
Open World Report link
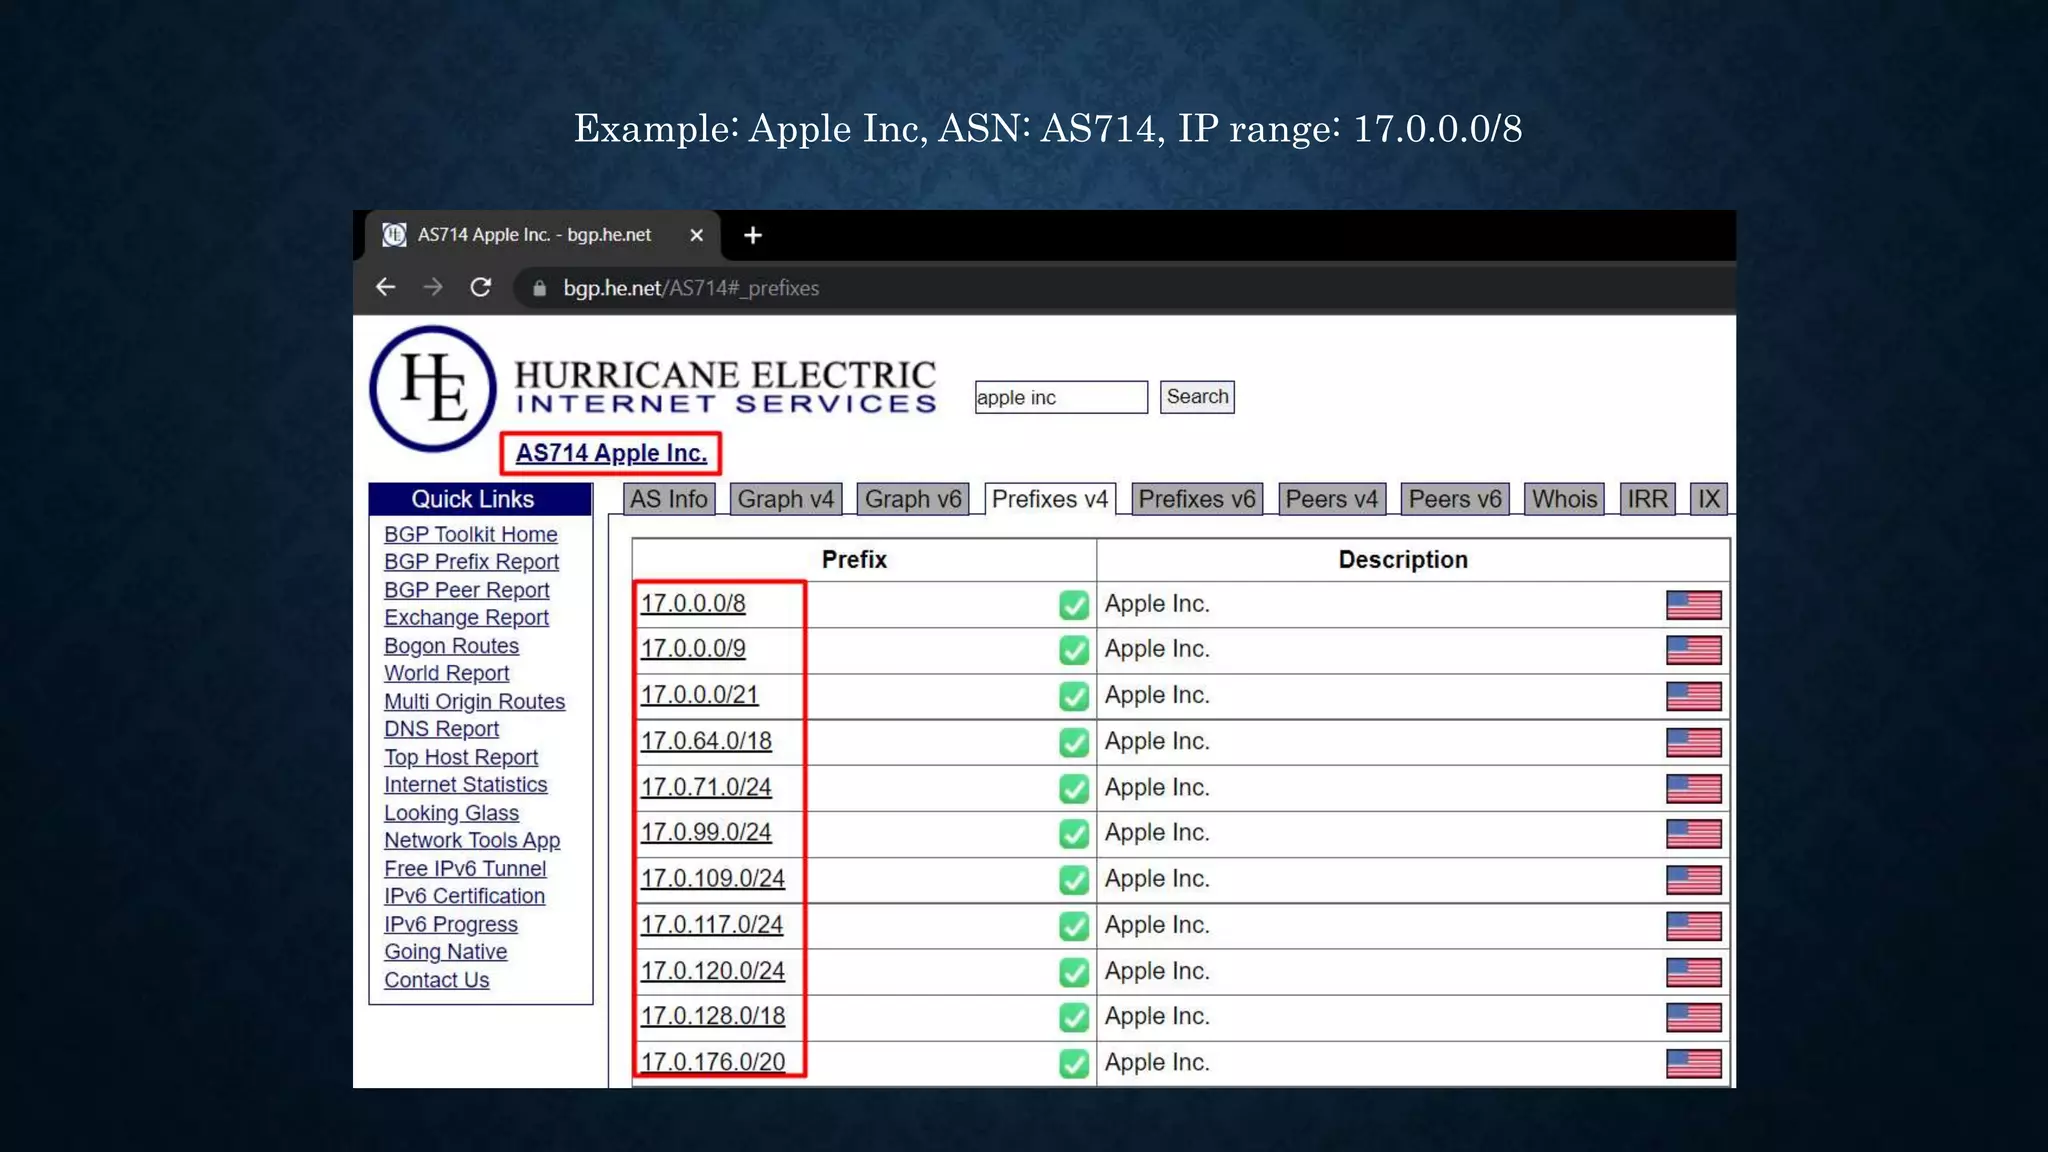point(447,674)
